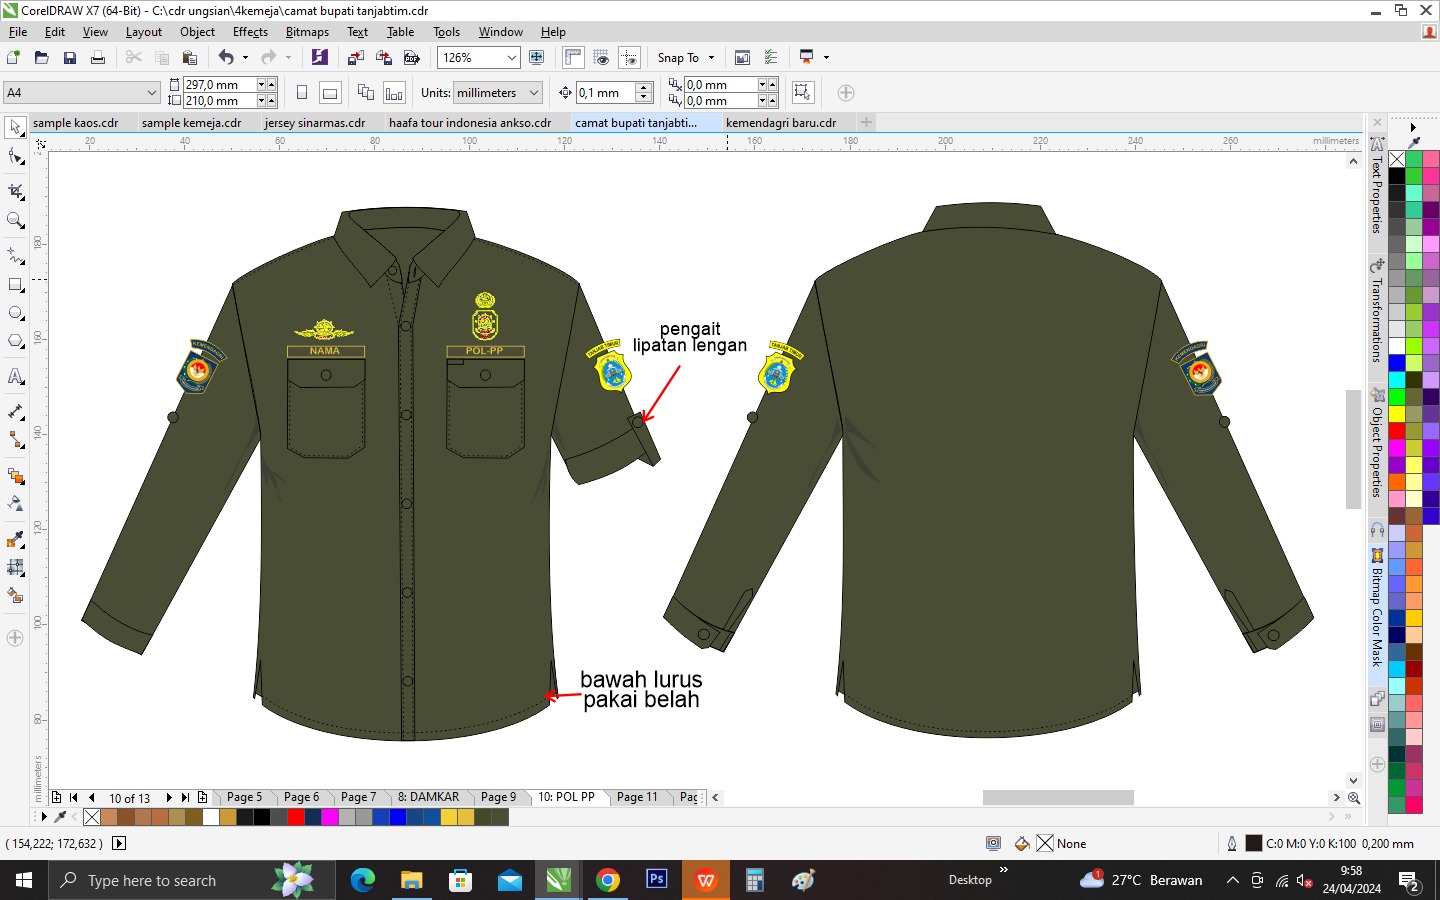Select the Freehand tool in toolbox

15,256
